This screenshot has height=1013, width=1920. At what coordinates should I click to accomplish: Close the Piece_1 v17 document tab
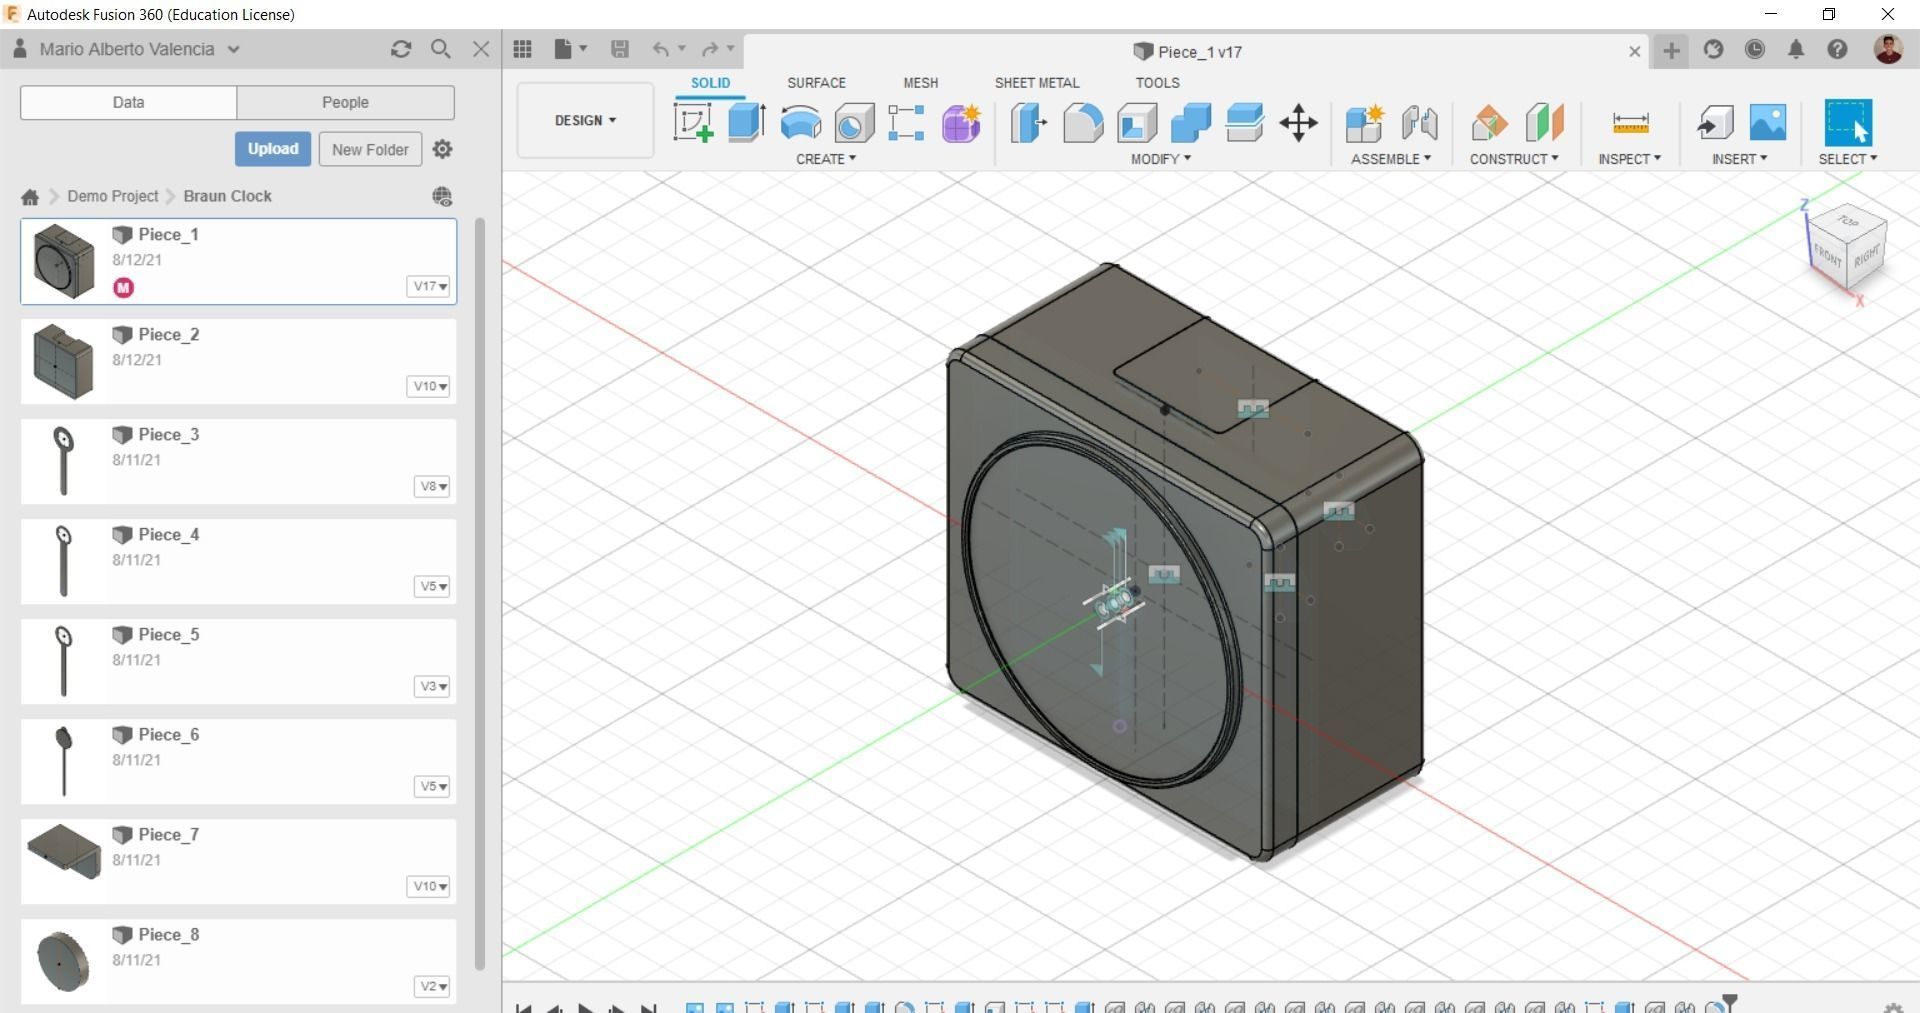click(x=1635, y=51)
